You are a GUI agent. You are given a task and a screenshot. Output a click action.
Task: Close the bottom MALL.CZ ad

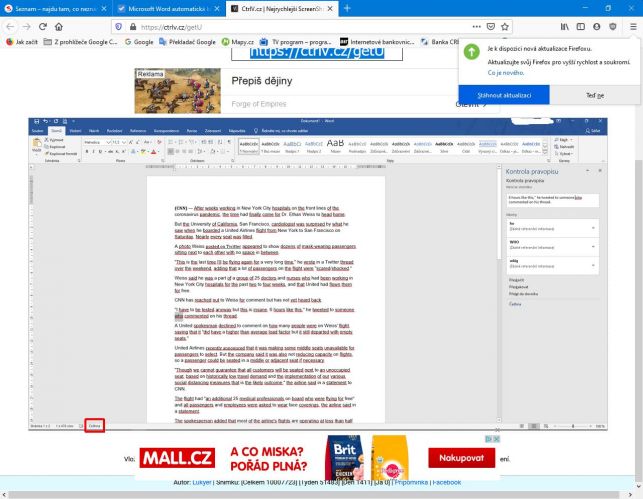click(x=496, y=439)
